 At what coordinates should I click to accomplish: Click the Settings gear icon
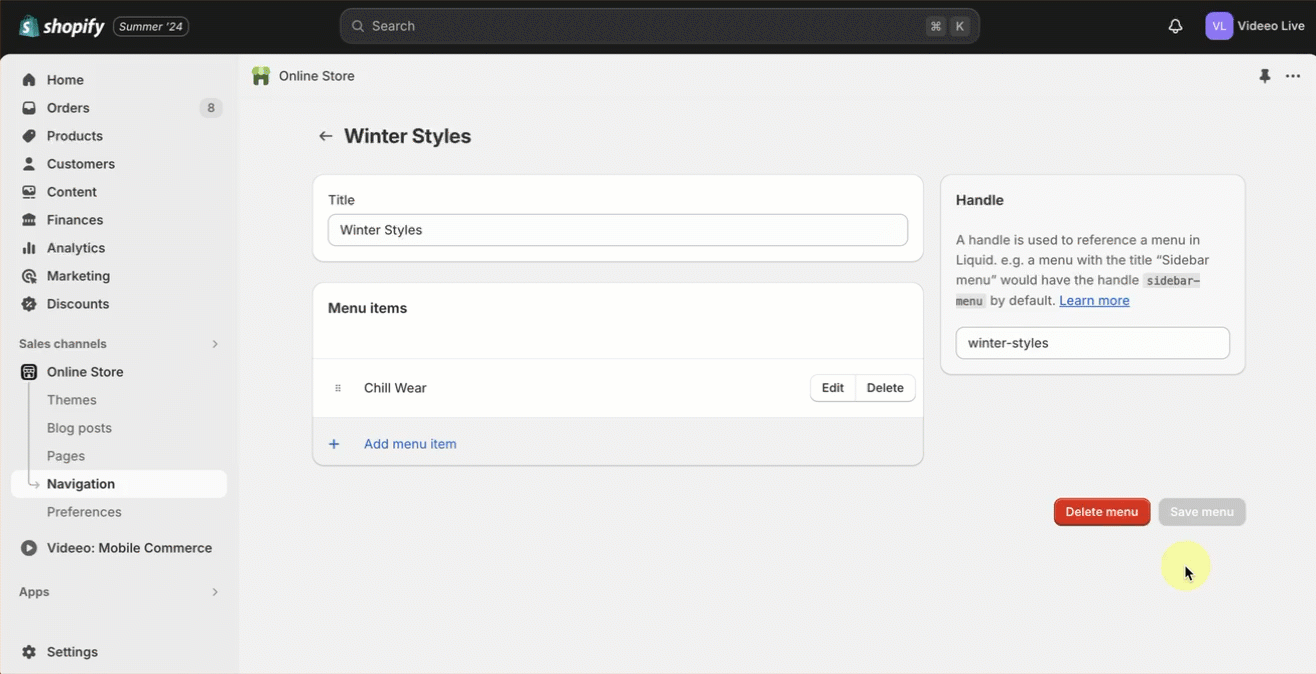point(29,652)
